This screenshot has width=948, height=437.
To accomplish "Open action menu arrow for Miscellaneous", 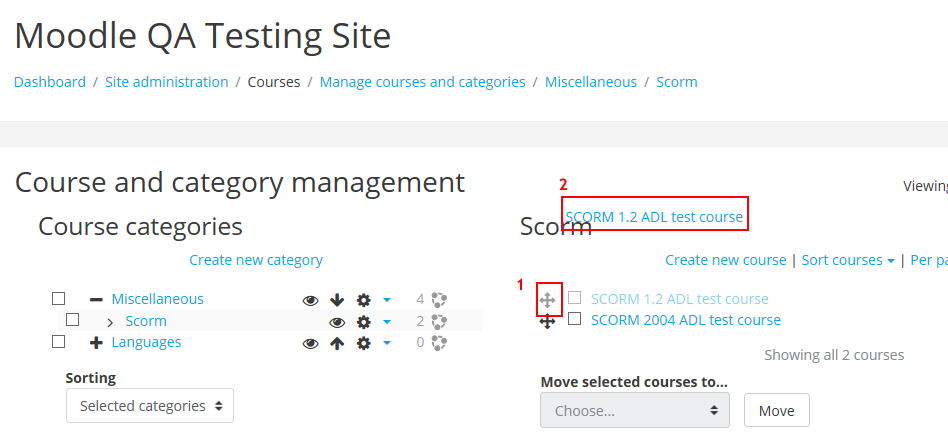I will point(387,300).
